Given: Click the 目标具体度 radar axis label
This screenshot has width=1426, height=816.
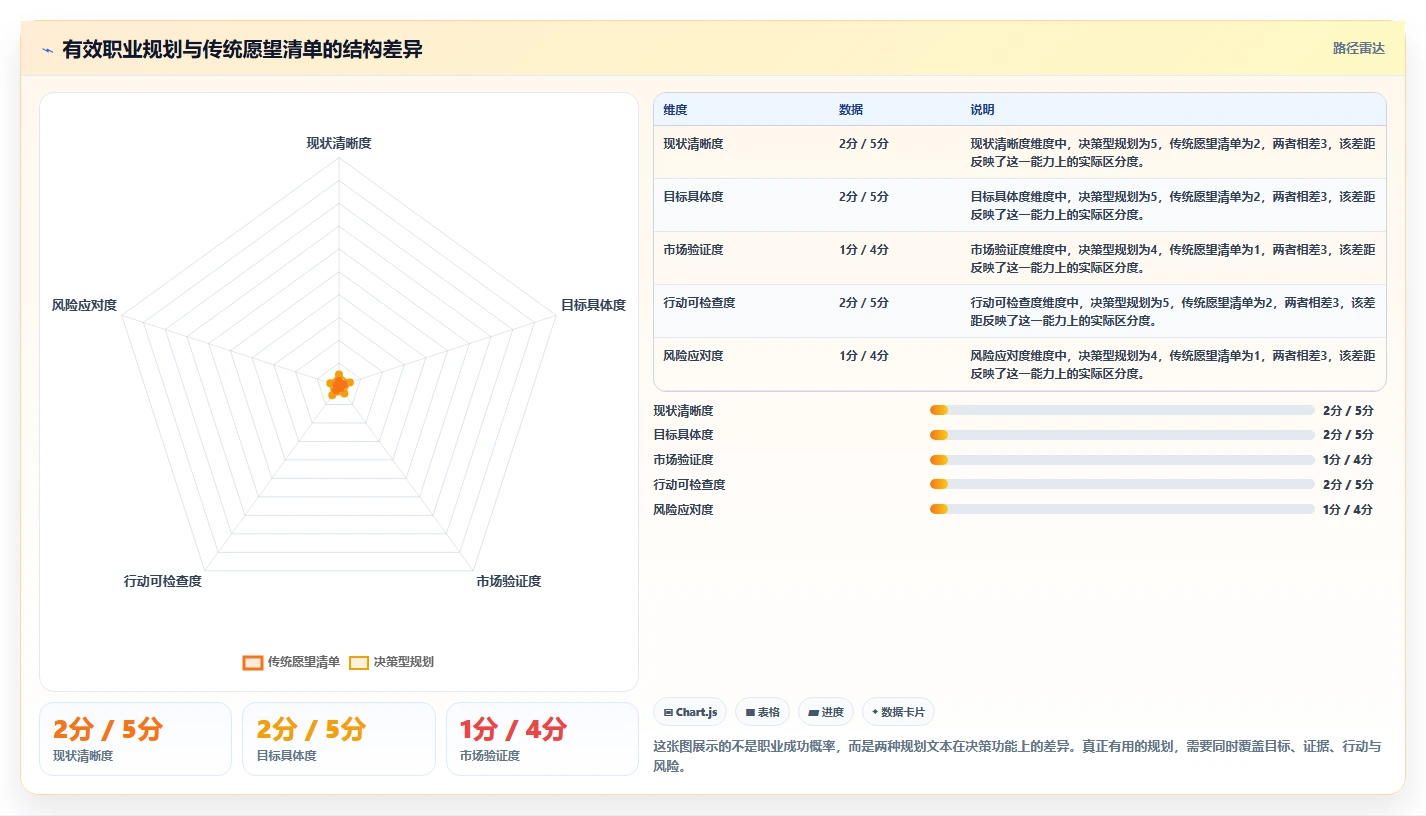Looking at the screenshot, I should pyautogui.click(x=593, y=305).
